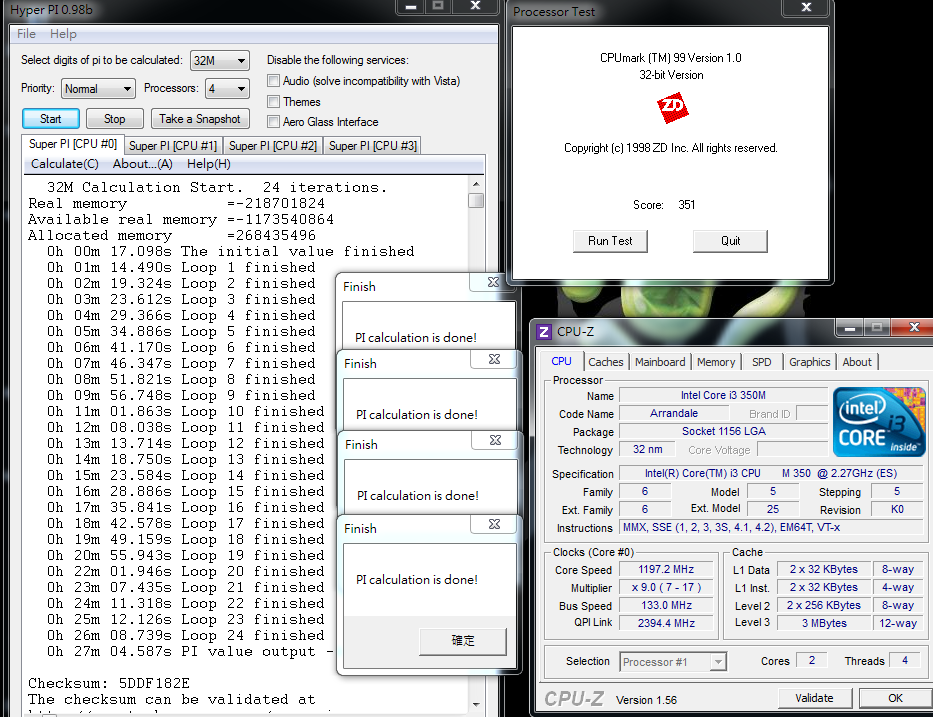Screen dimensions: 933x717
Task: Open the digits of pi dropdown (32M)
Action: tap(220, 60)
